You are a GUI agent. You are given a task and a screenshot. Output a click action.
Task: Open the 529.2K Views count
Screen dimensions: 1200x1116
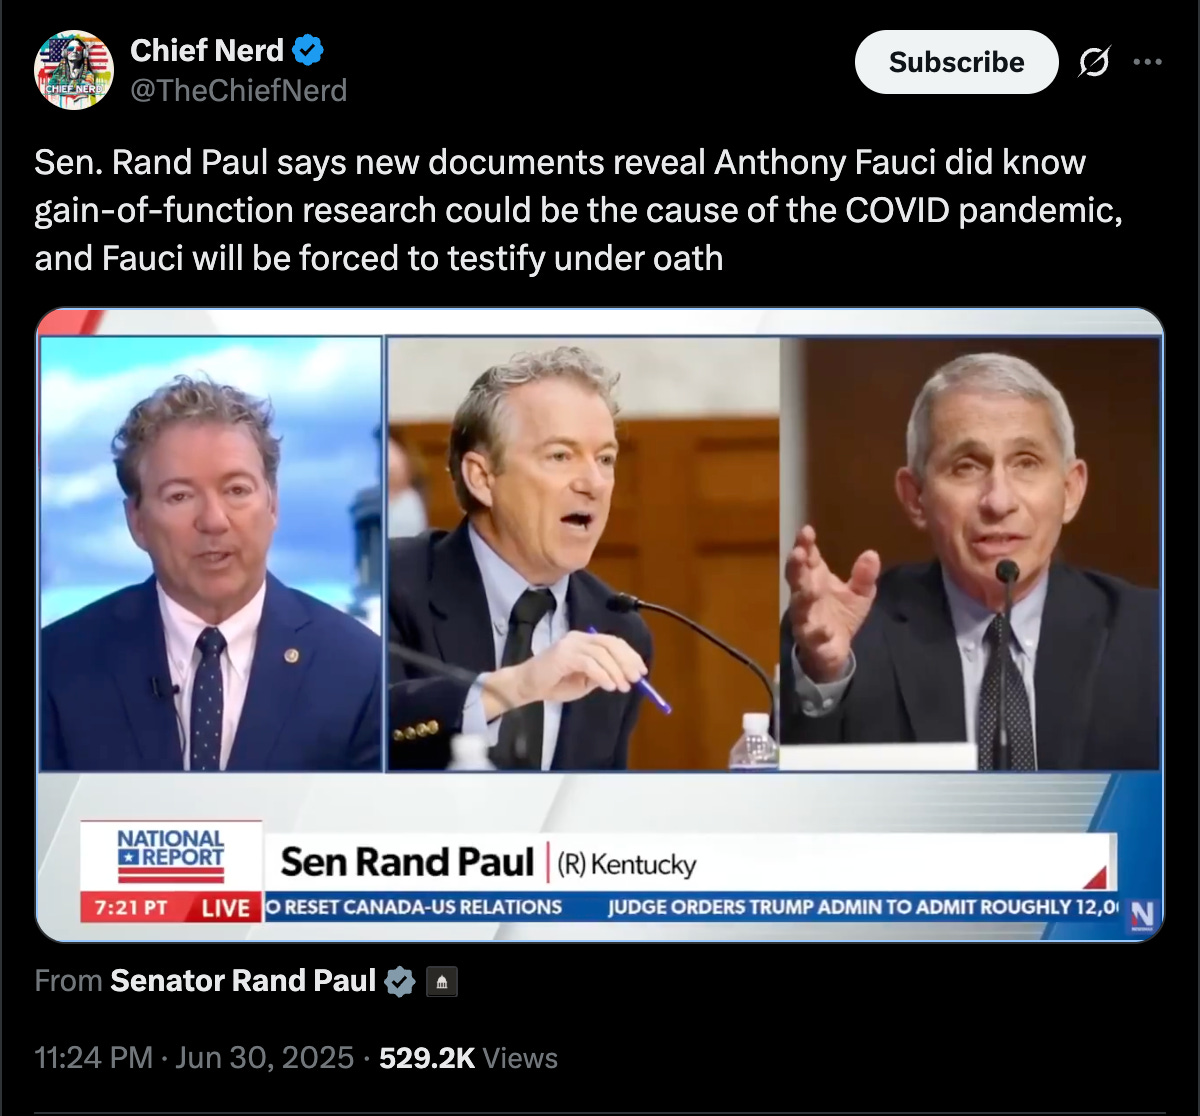(x=468, y=1058)
